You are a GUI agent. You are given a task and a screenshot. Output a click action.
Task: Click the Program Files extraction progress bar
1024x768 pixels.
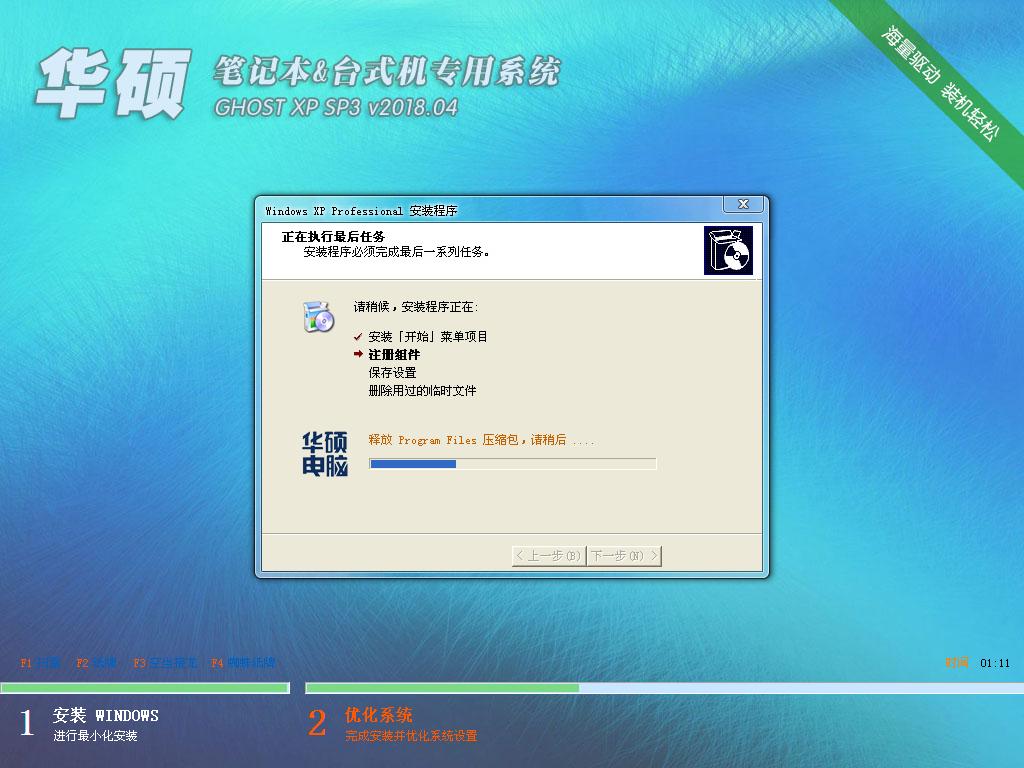click(x=511, y=463)
